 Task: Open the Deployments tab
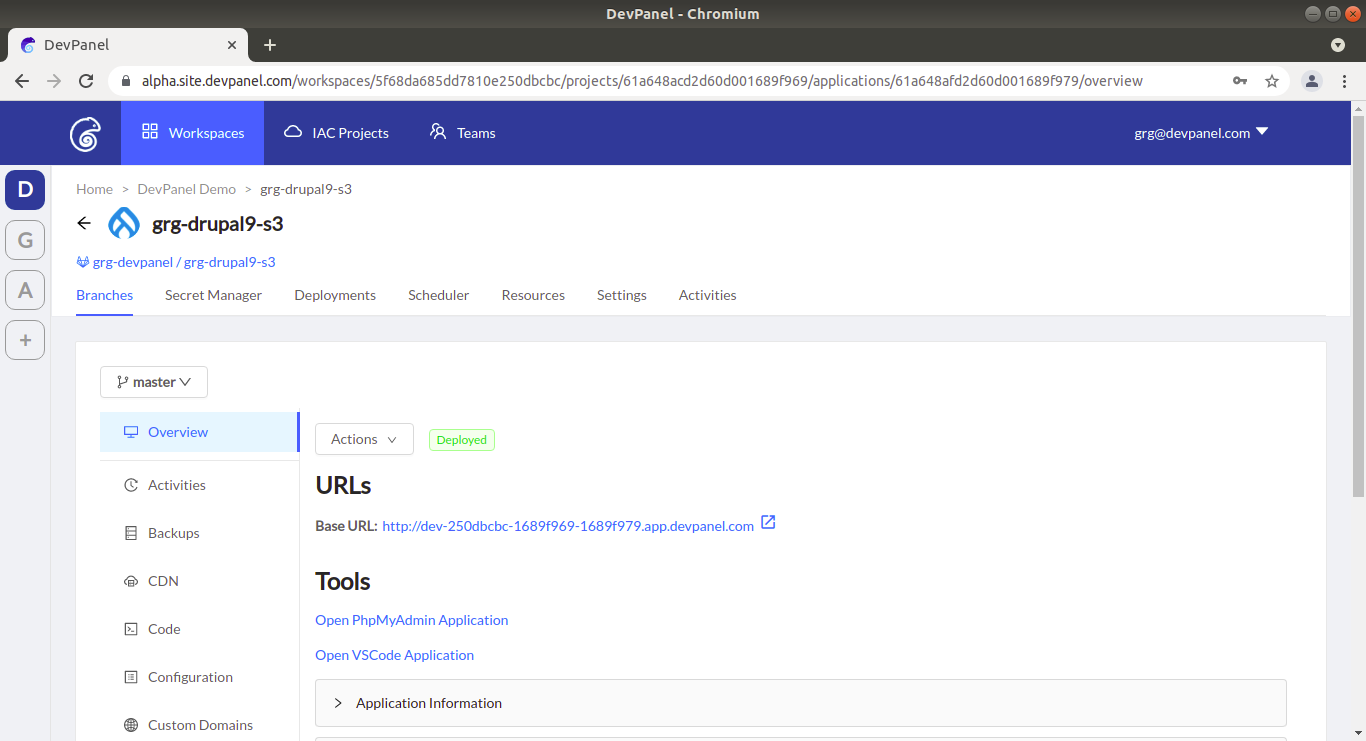(x=335, y=295)
